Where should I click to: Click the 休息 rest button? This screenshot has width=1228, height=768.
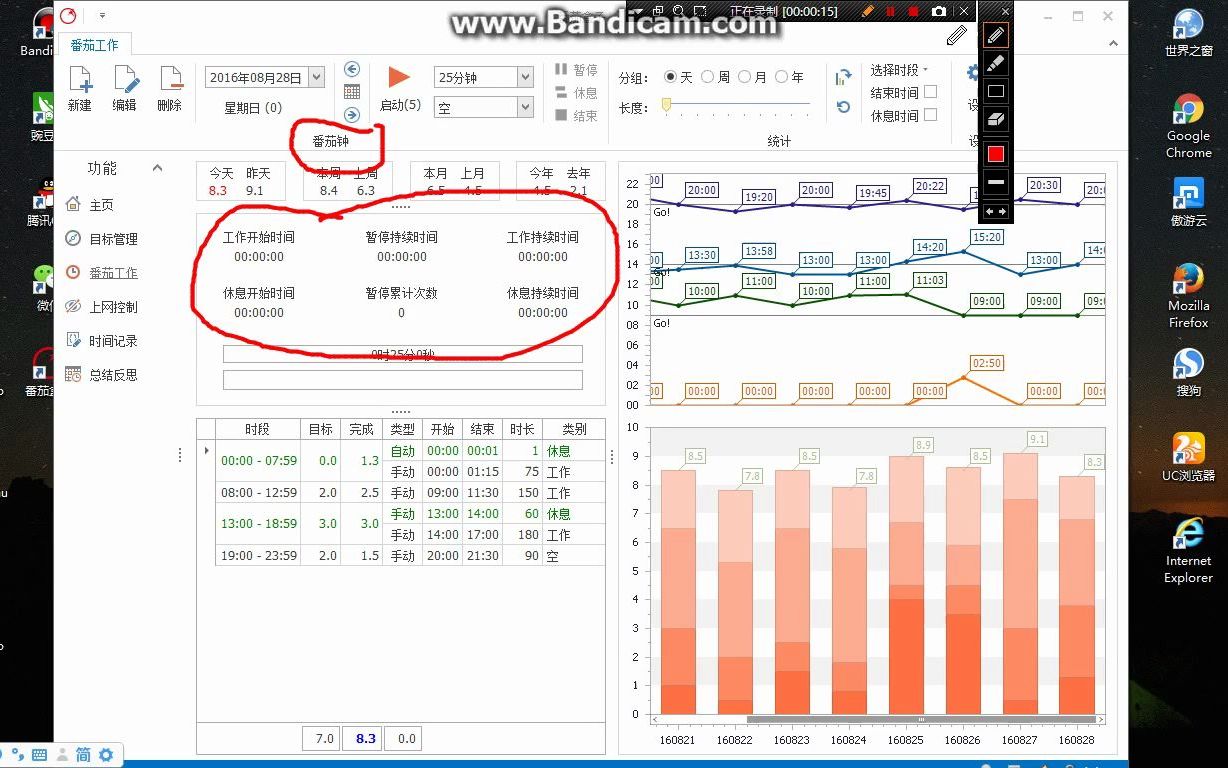click(577, 93)
